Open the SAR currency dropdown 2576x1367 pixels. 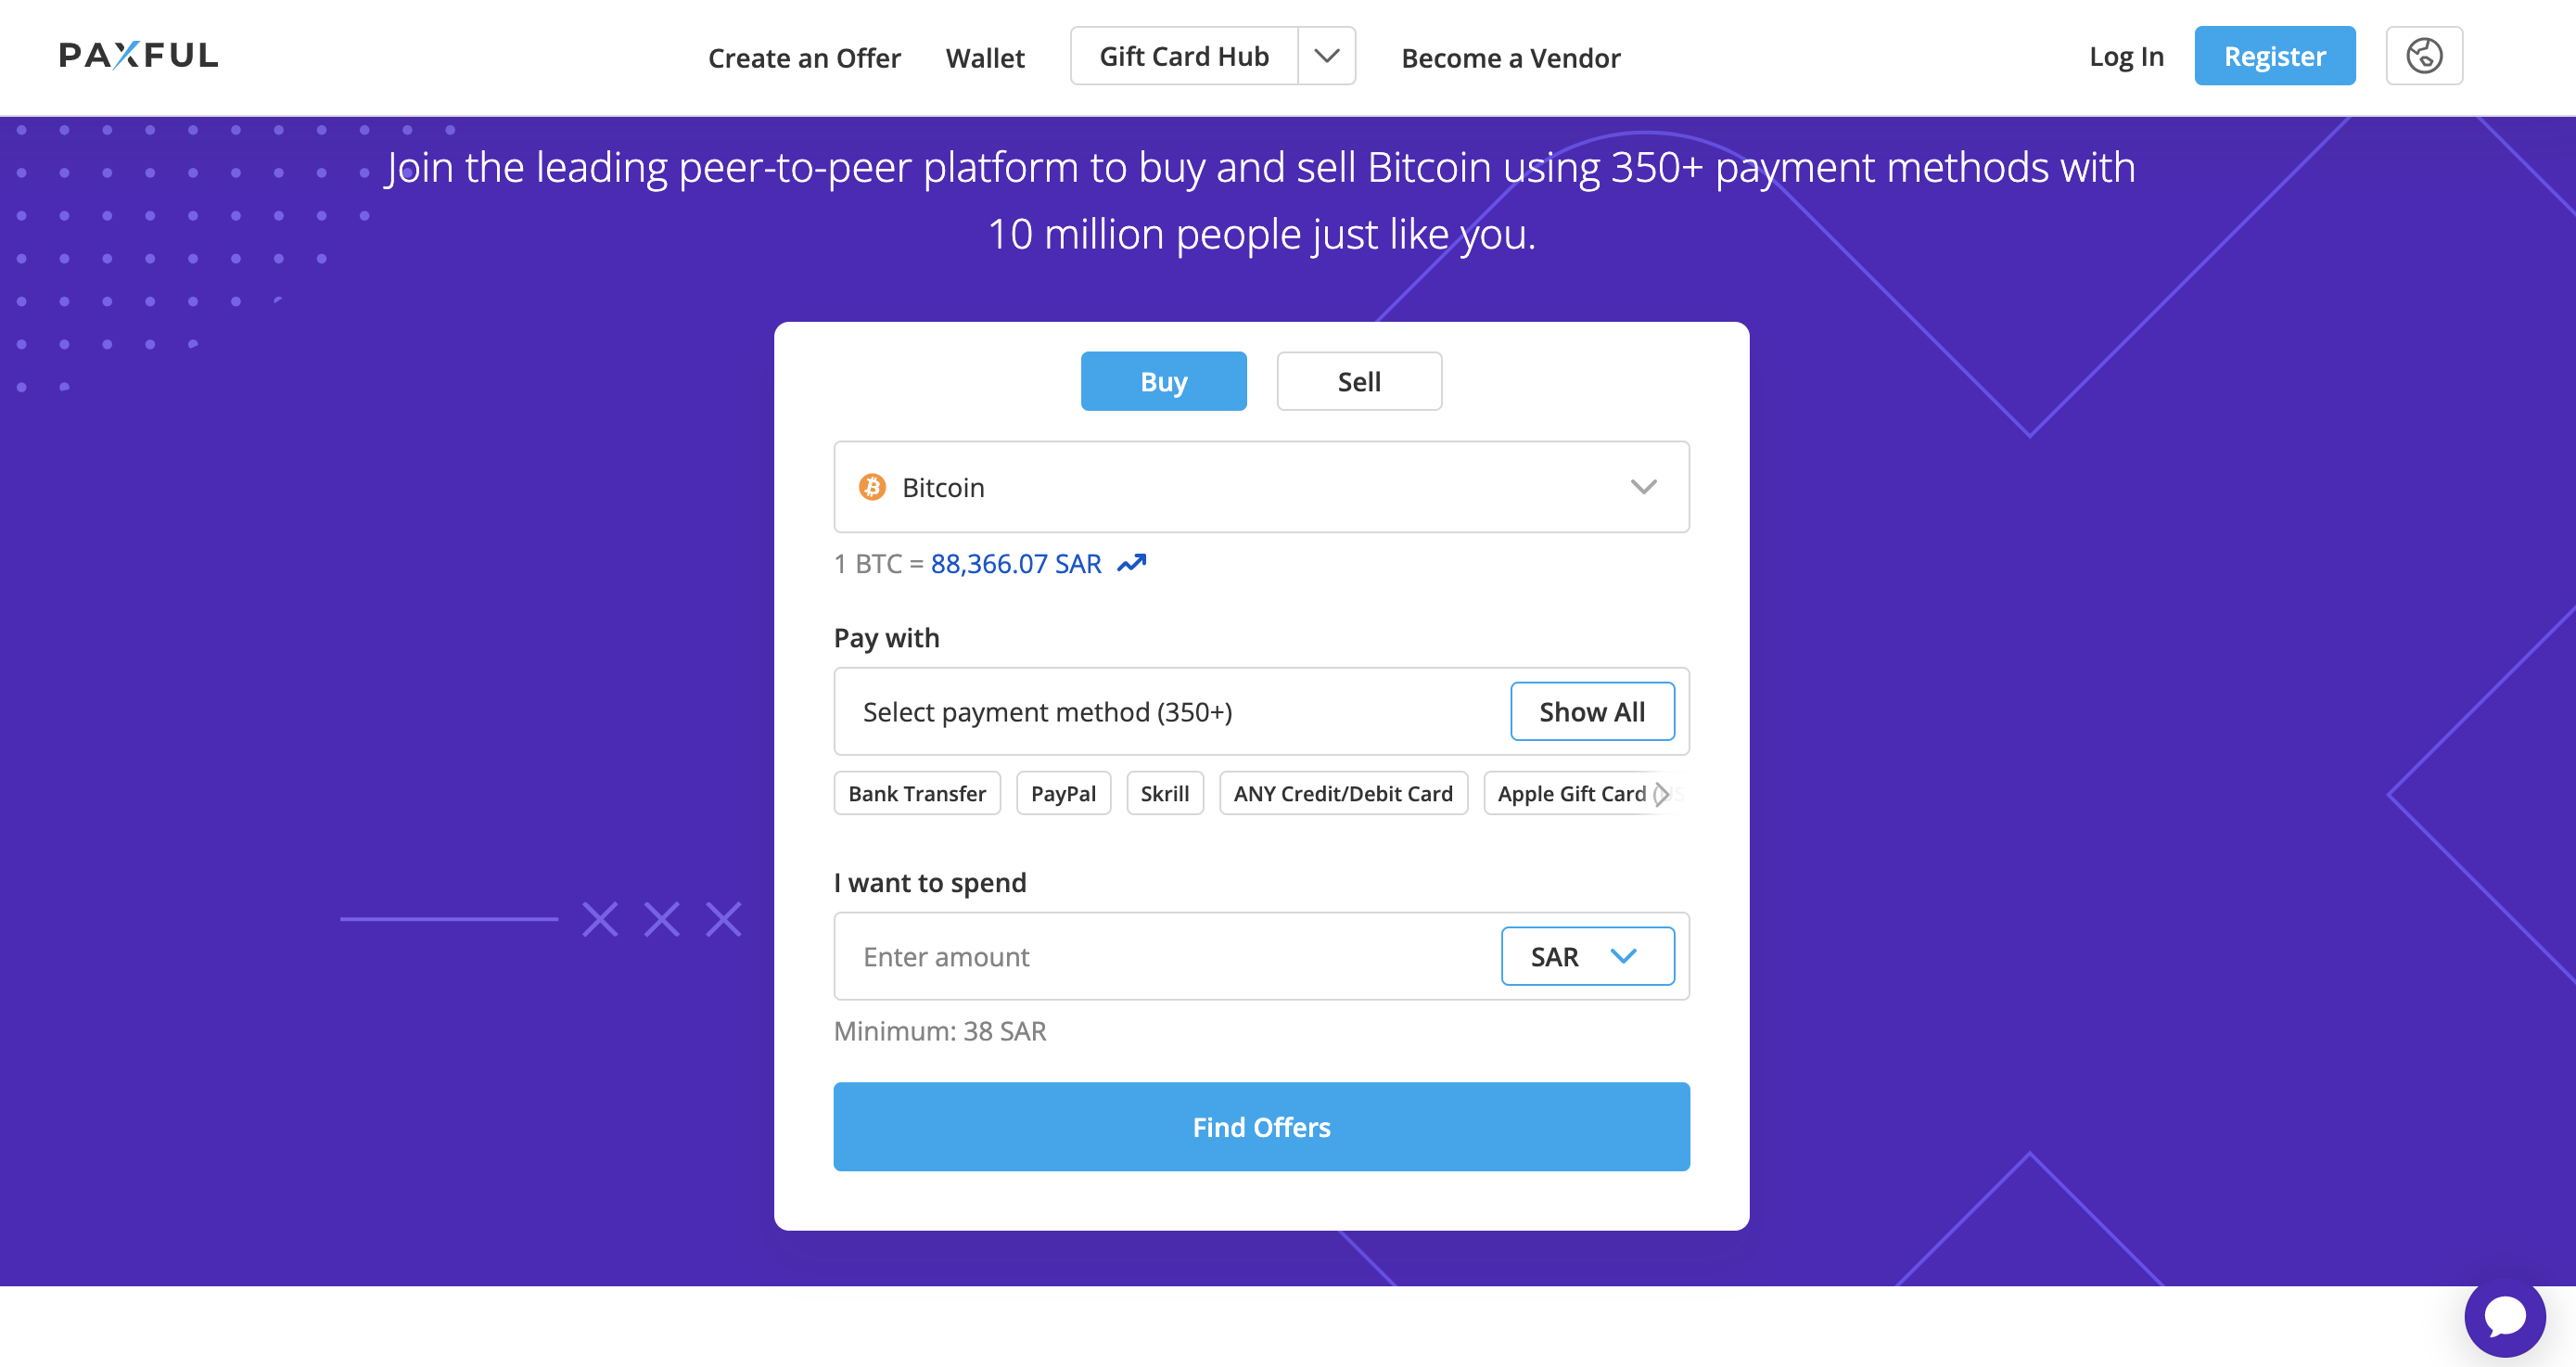tap(1587, 956)
